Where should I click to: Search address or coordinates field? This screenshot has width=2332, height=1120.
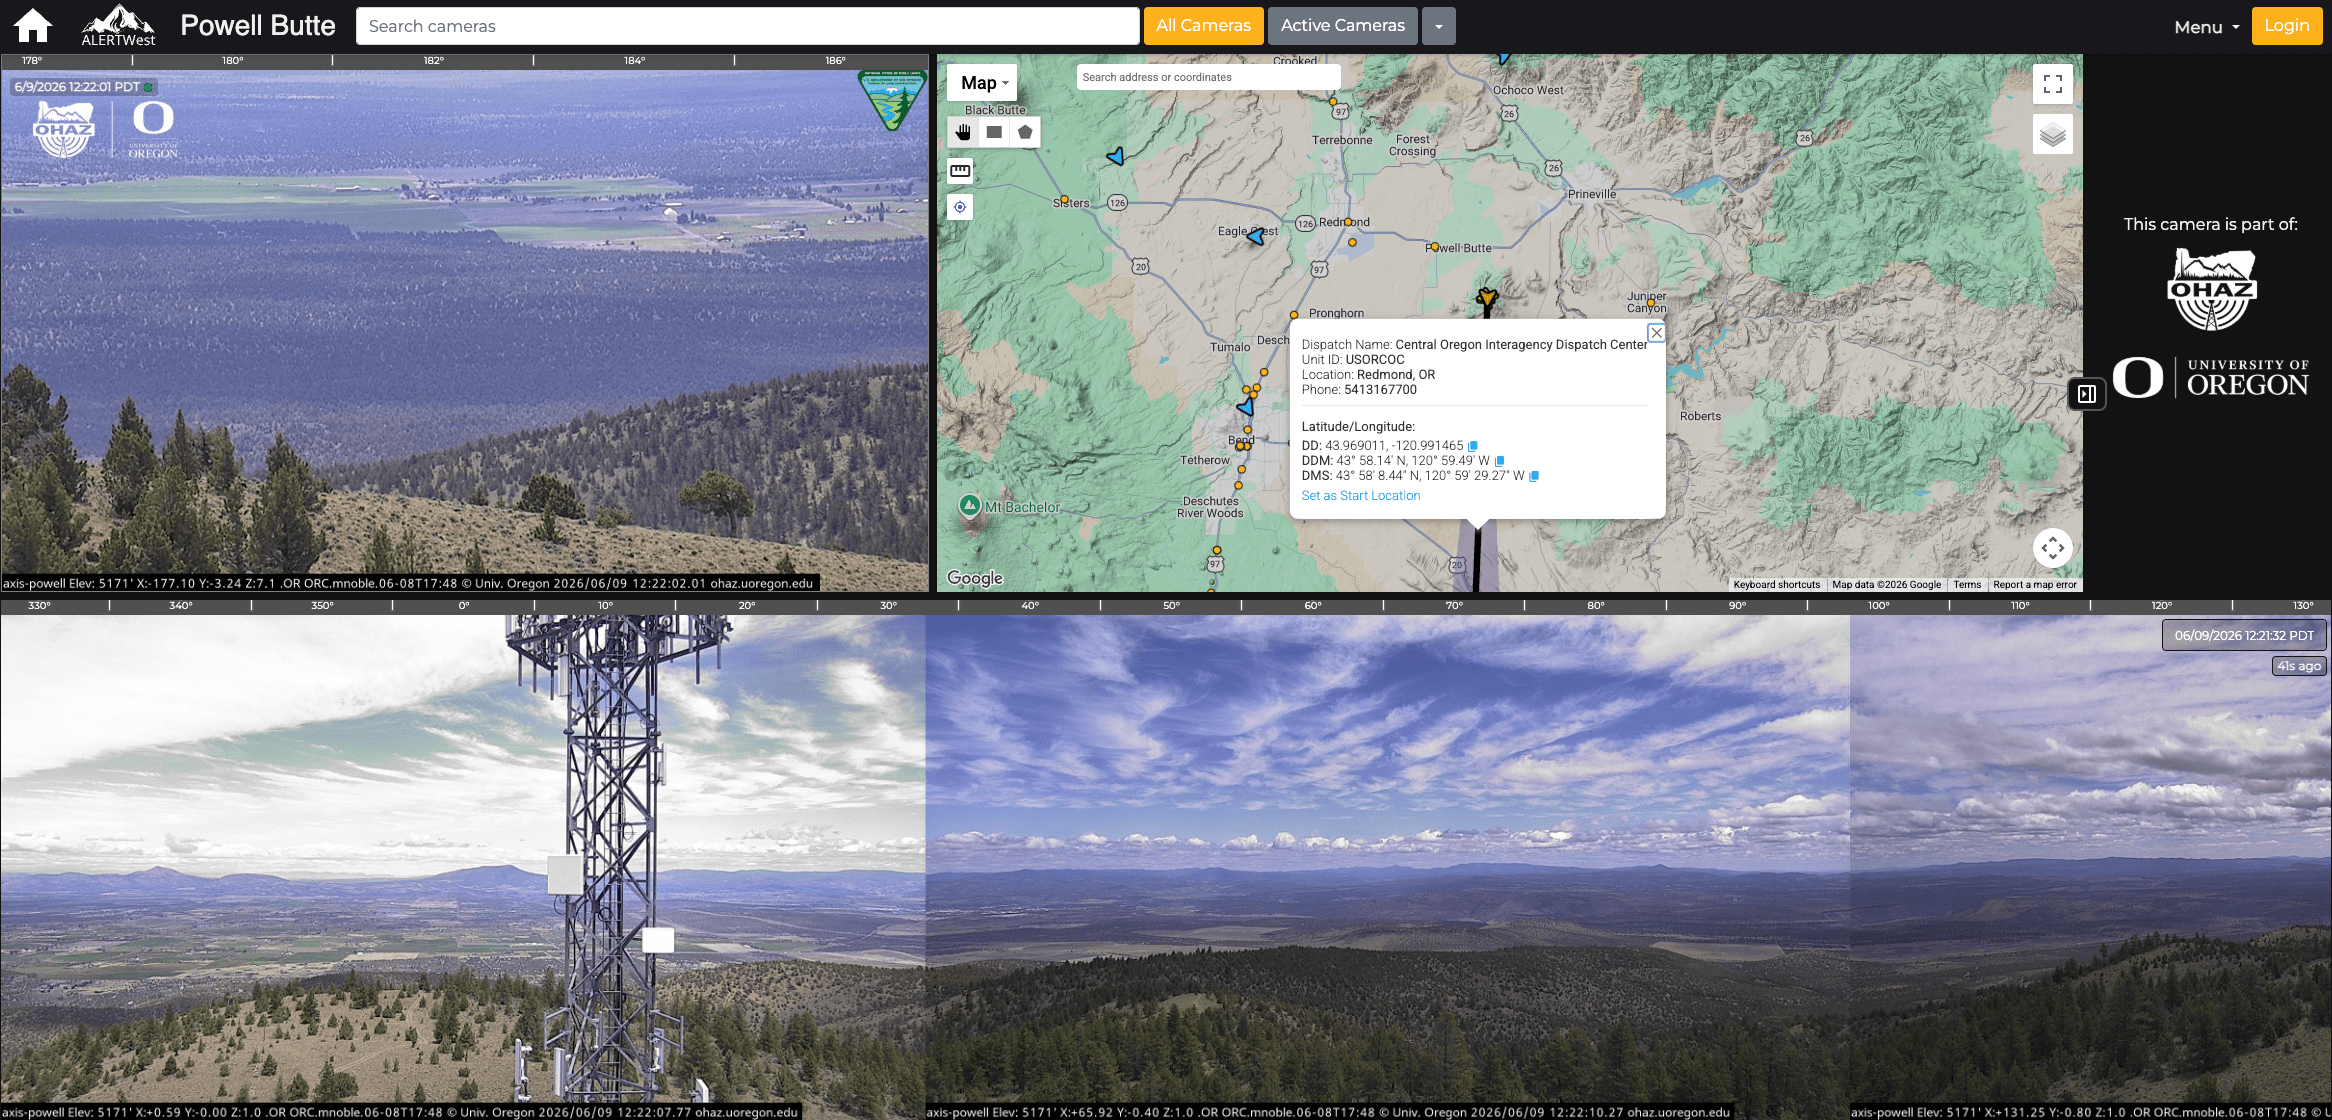[x=1207, y=77]
